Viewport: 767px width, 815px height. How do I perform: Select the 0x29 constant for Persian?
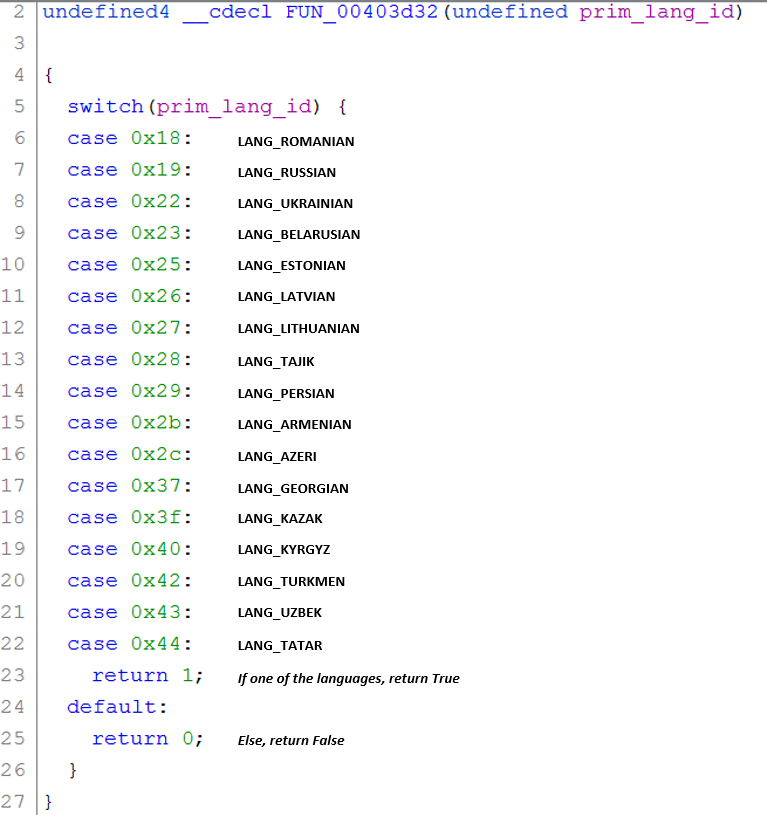(160, 391)
